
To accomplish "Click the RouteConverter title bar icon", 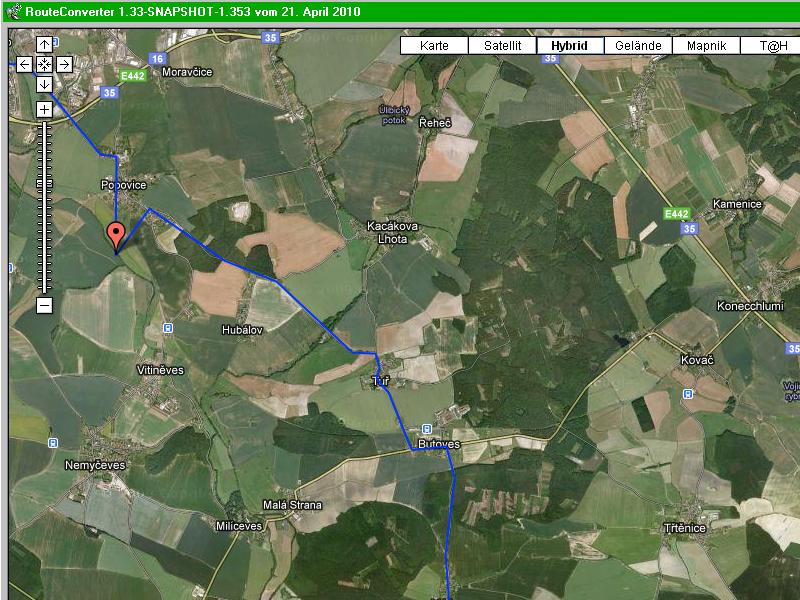I will (x=11, y=12).
